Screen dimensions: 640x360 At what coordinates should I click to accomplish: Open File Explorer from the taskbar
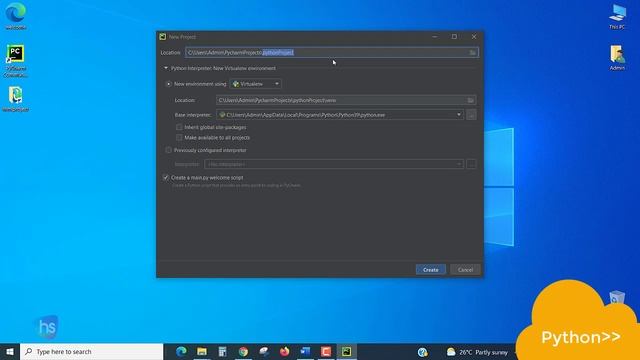pos(202,351)
